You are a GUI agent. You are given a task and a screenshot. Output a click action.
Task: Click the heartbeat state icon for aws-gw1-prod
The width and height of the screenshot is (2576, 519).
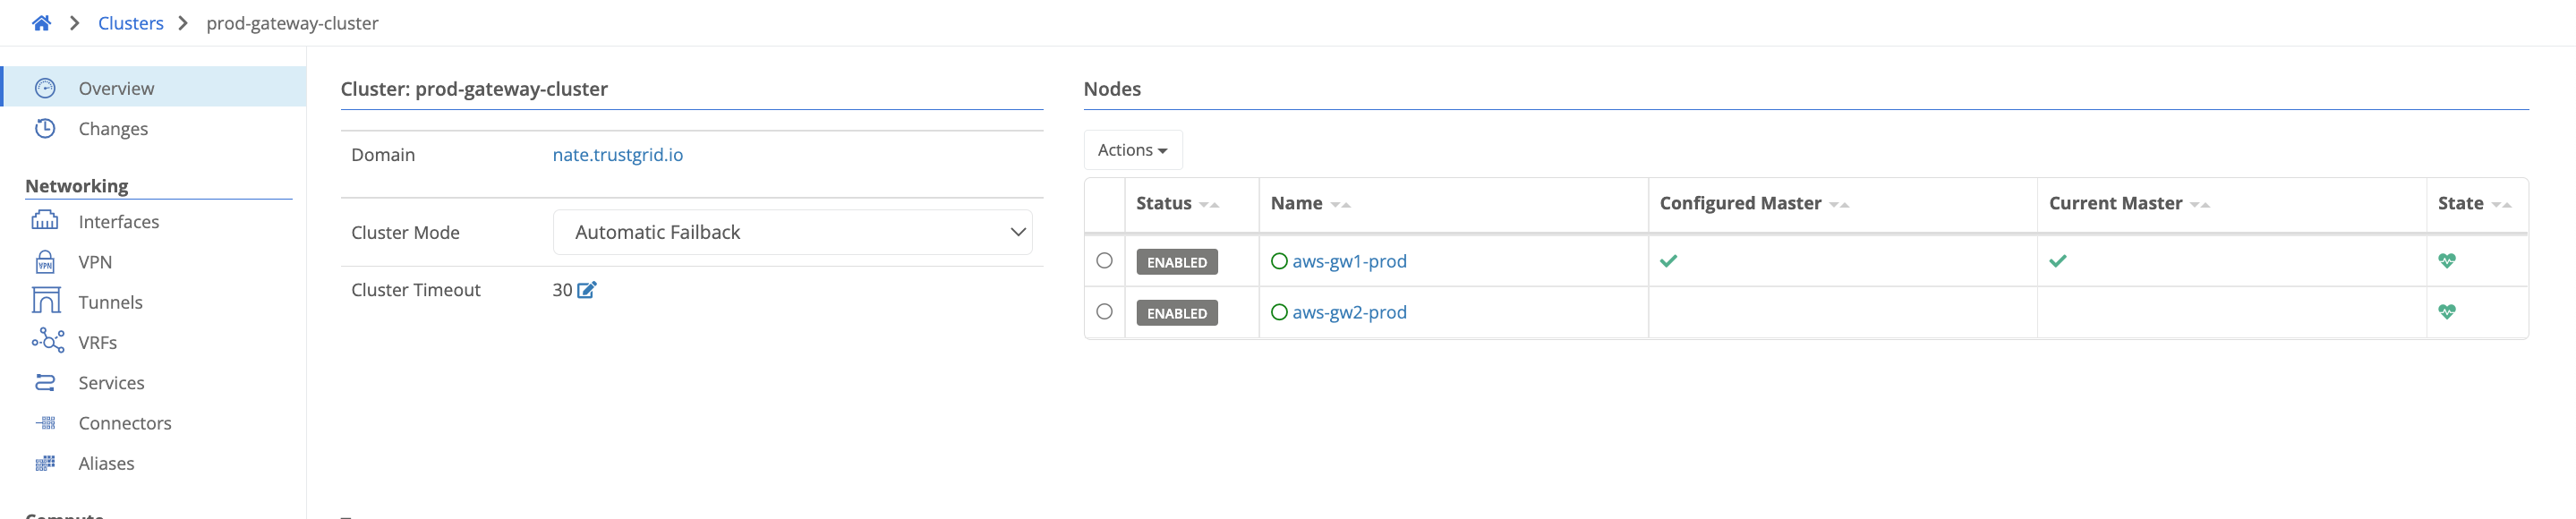click(2446, 261)
